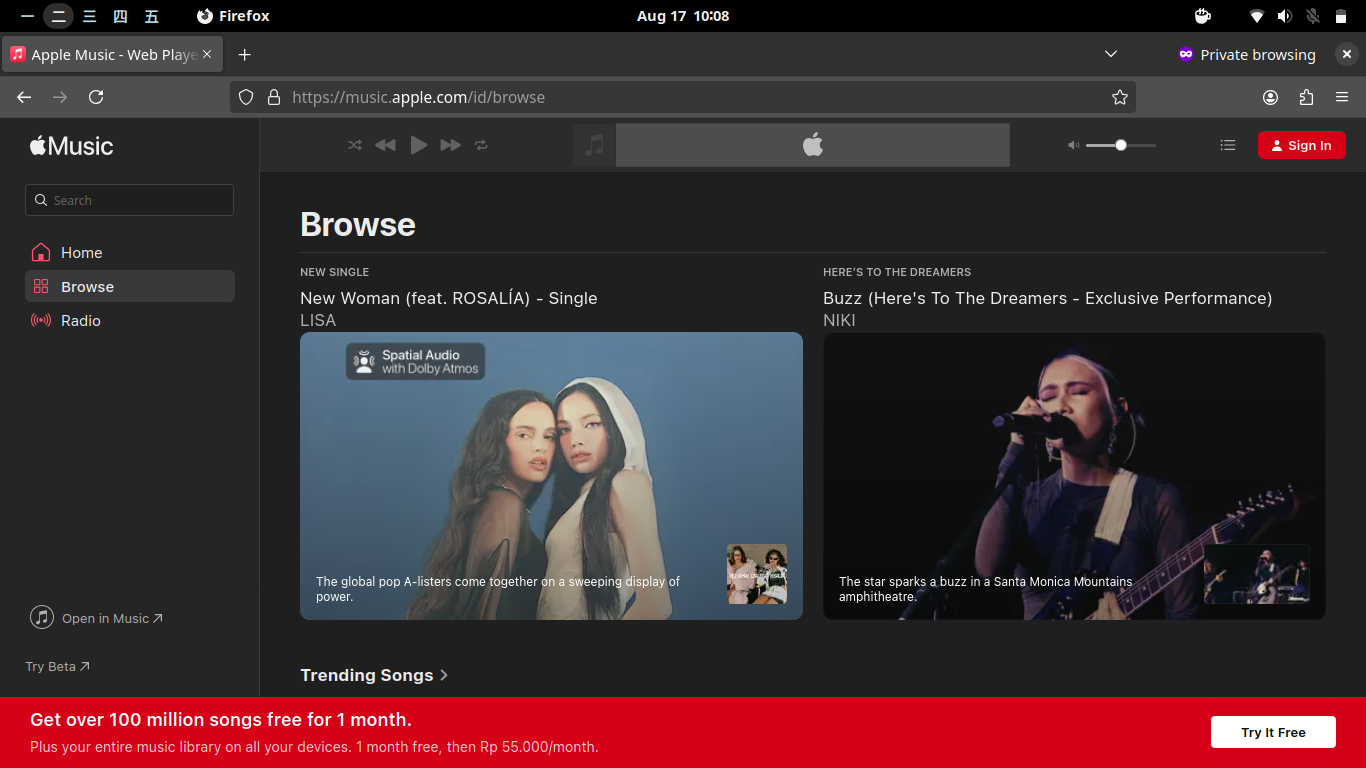The height and width of the screenshot is (768, 1366).
Task: Expand the Trending Songs section chevron
Action: (x=444, y=675)
